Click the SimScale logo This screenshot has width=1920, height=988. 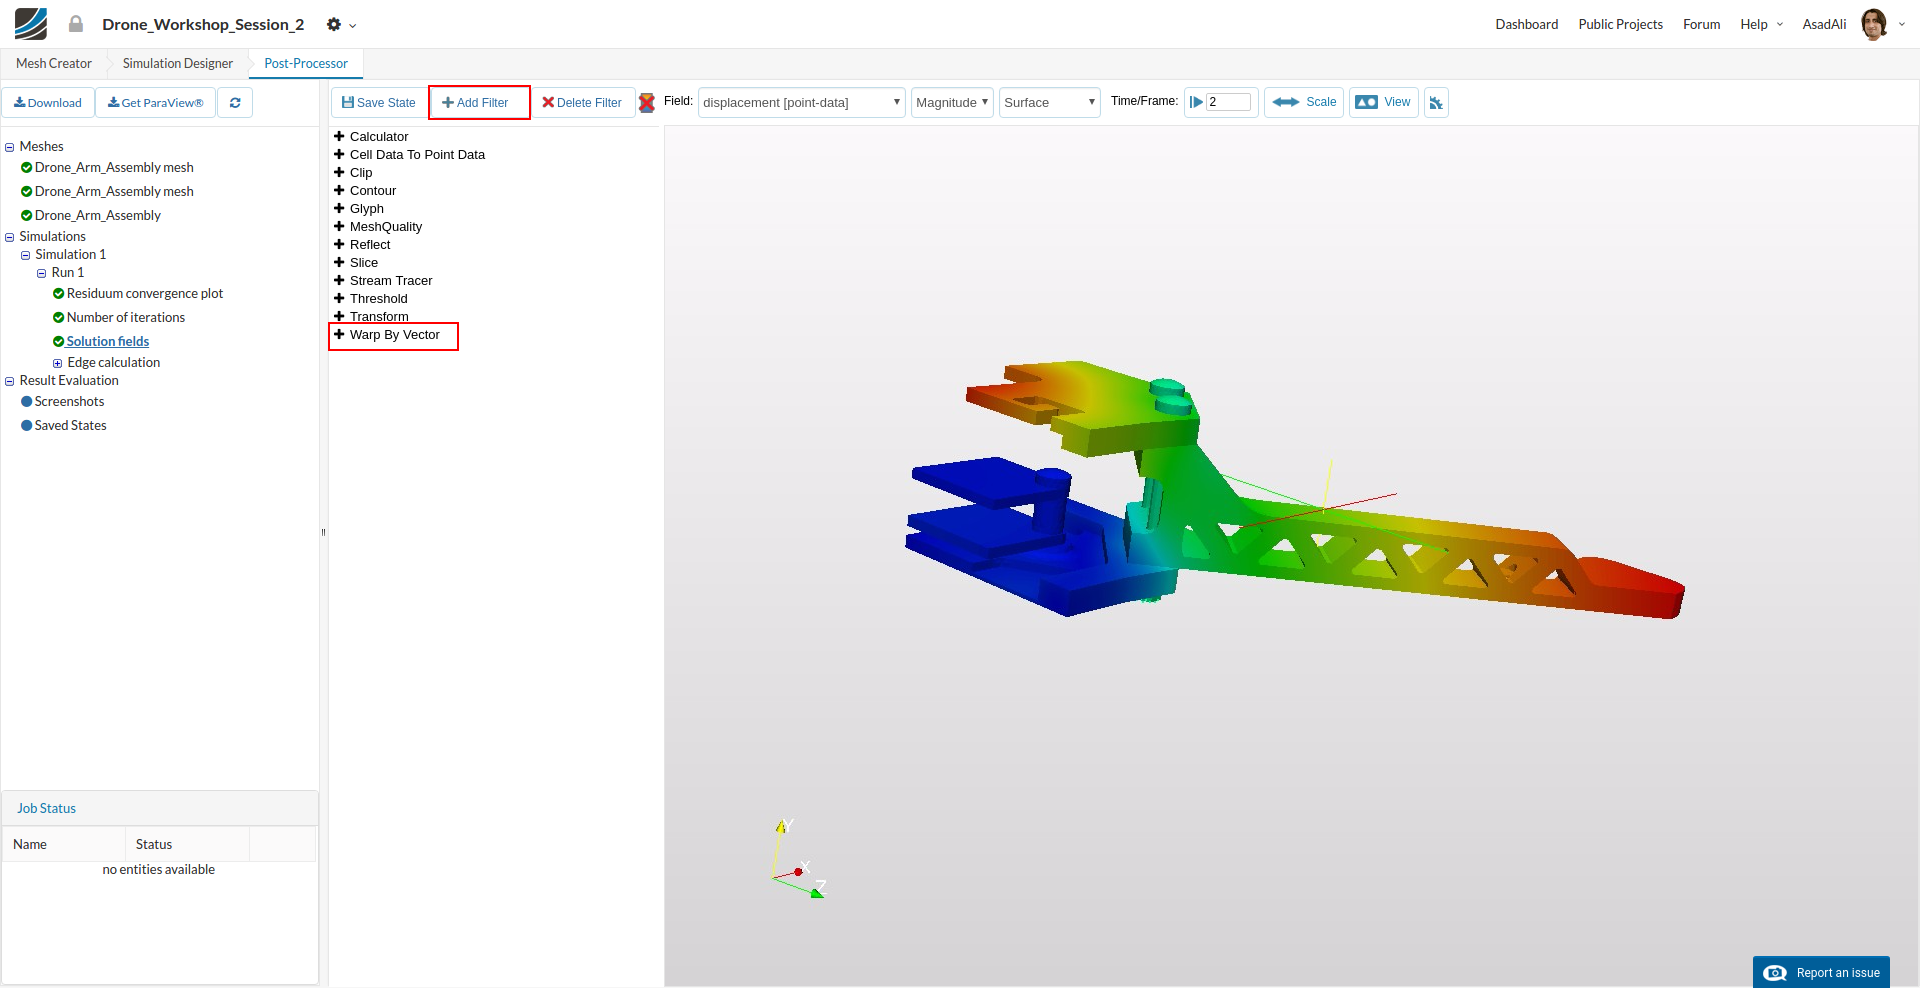(31, 24)
